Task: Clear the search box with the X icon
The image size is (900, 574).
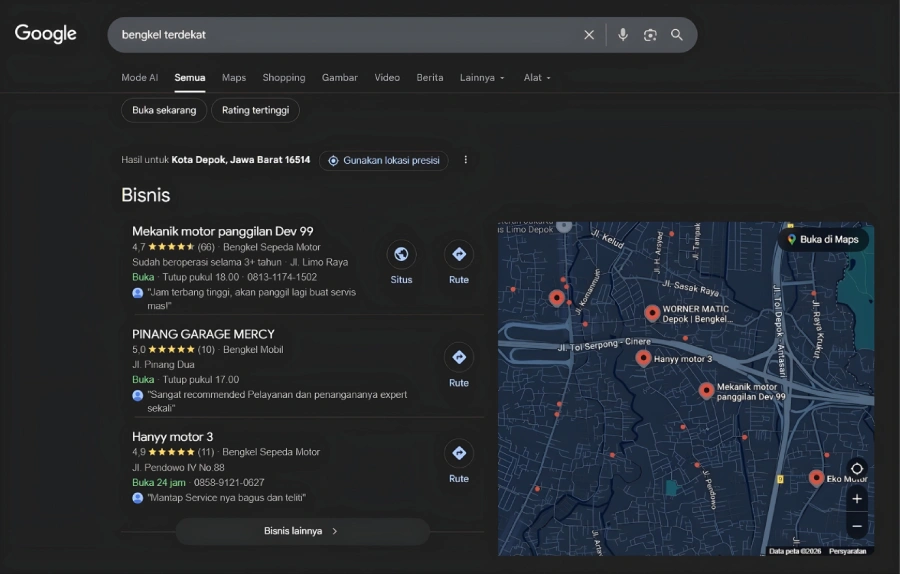Action: click(x=589, y=35)
